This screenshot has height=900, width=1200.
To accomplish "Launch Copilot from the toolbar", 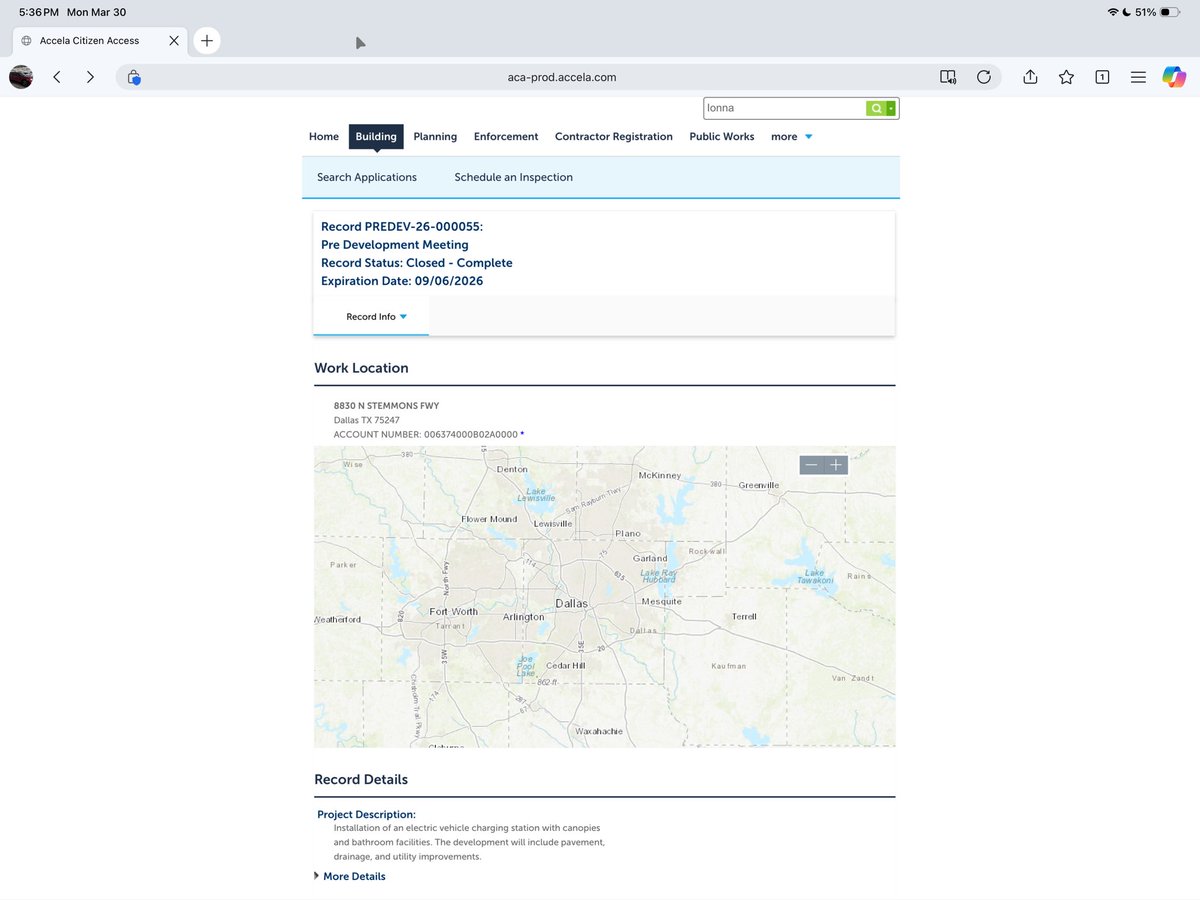I will (1173, 77).
